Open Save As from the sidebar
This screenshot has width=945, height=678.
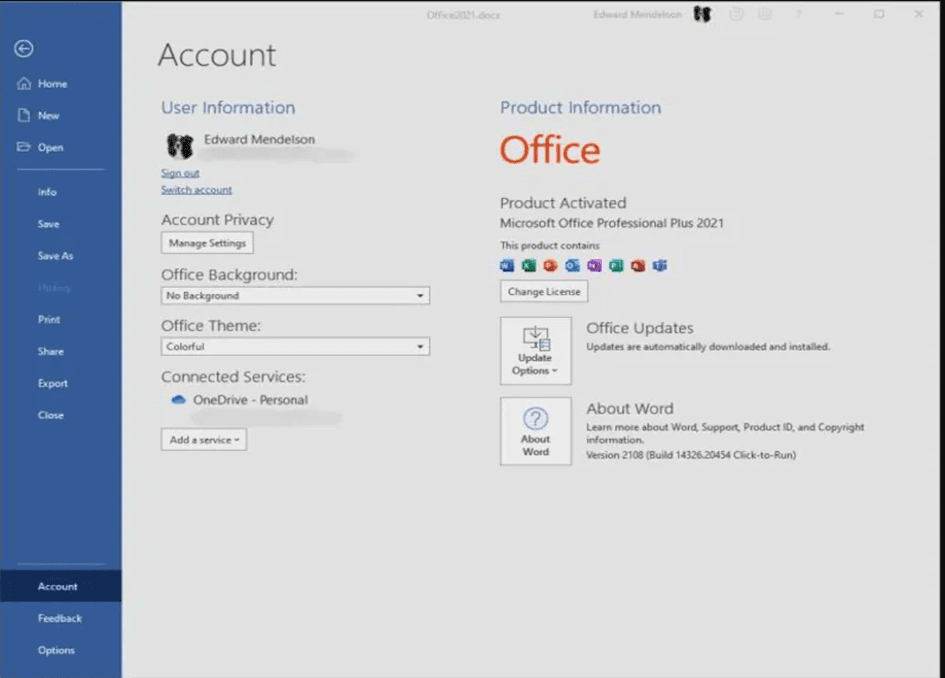click(x=55, y=256)
